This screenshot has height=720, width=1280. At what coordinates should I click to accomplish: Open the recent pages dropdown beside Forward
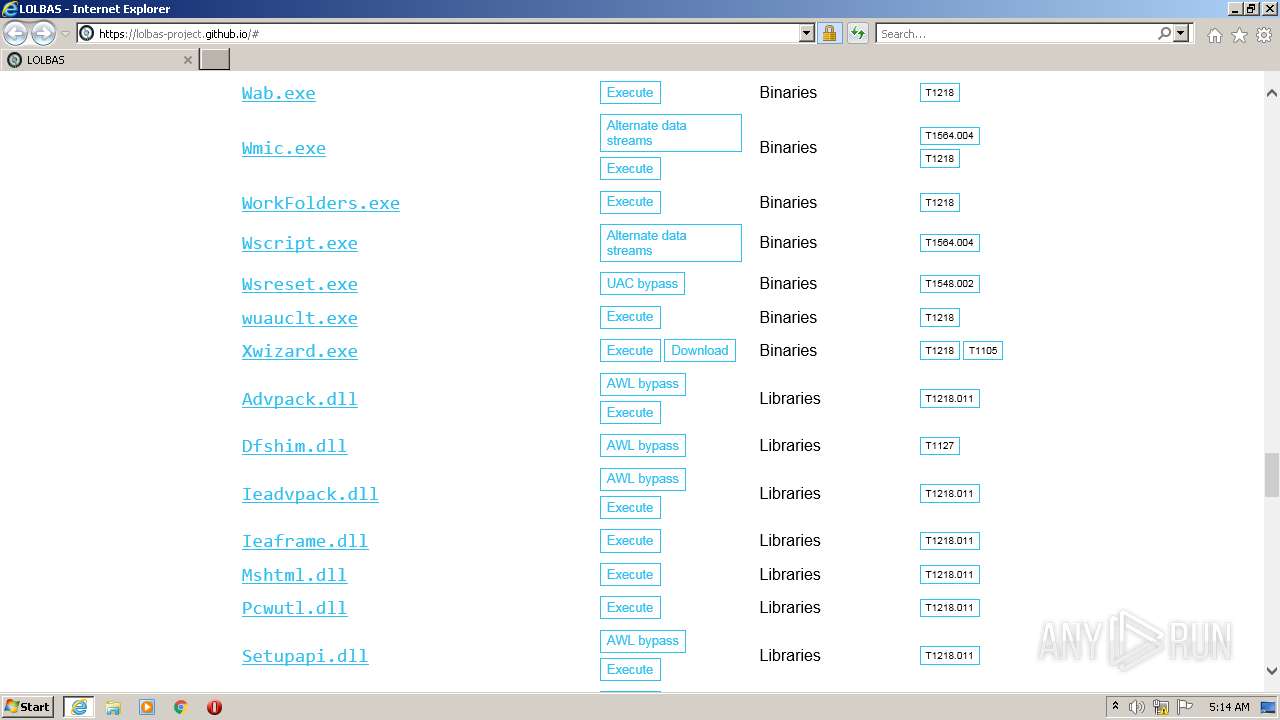pyautogui.click(x=65, y=34)
